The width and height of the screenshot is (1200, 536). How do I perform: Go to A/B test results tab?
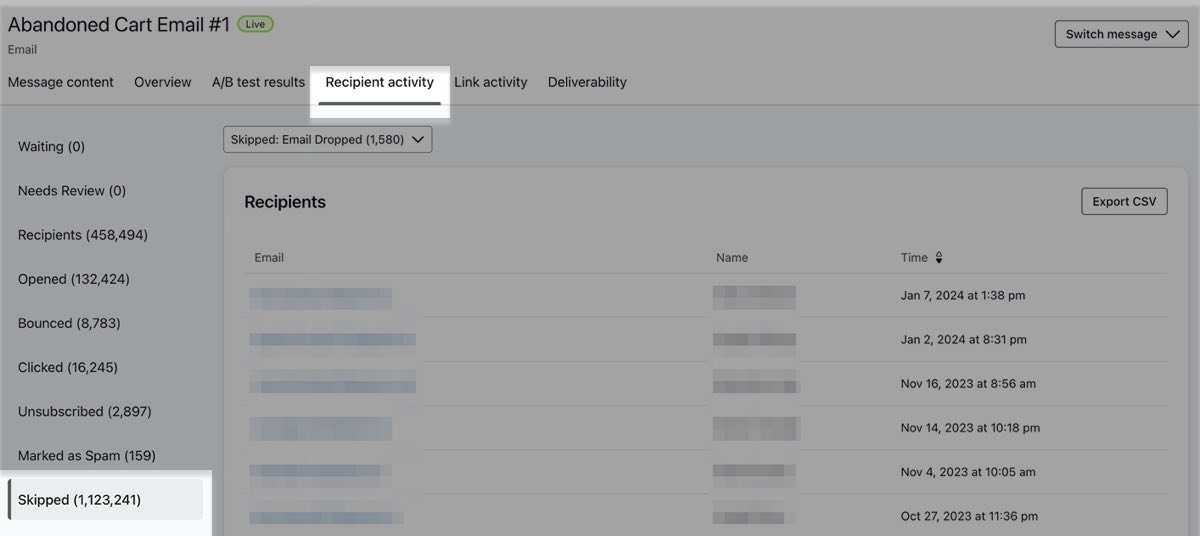258,82
